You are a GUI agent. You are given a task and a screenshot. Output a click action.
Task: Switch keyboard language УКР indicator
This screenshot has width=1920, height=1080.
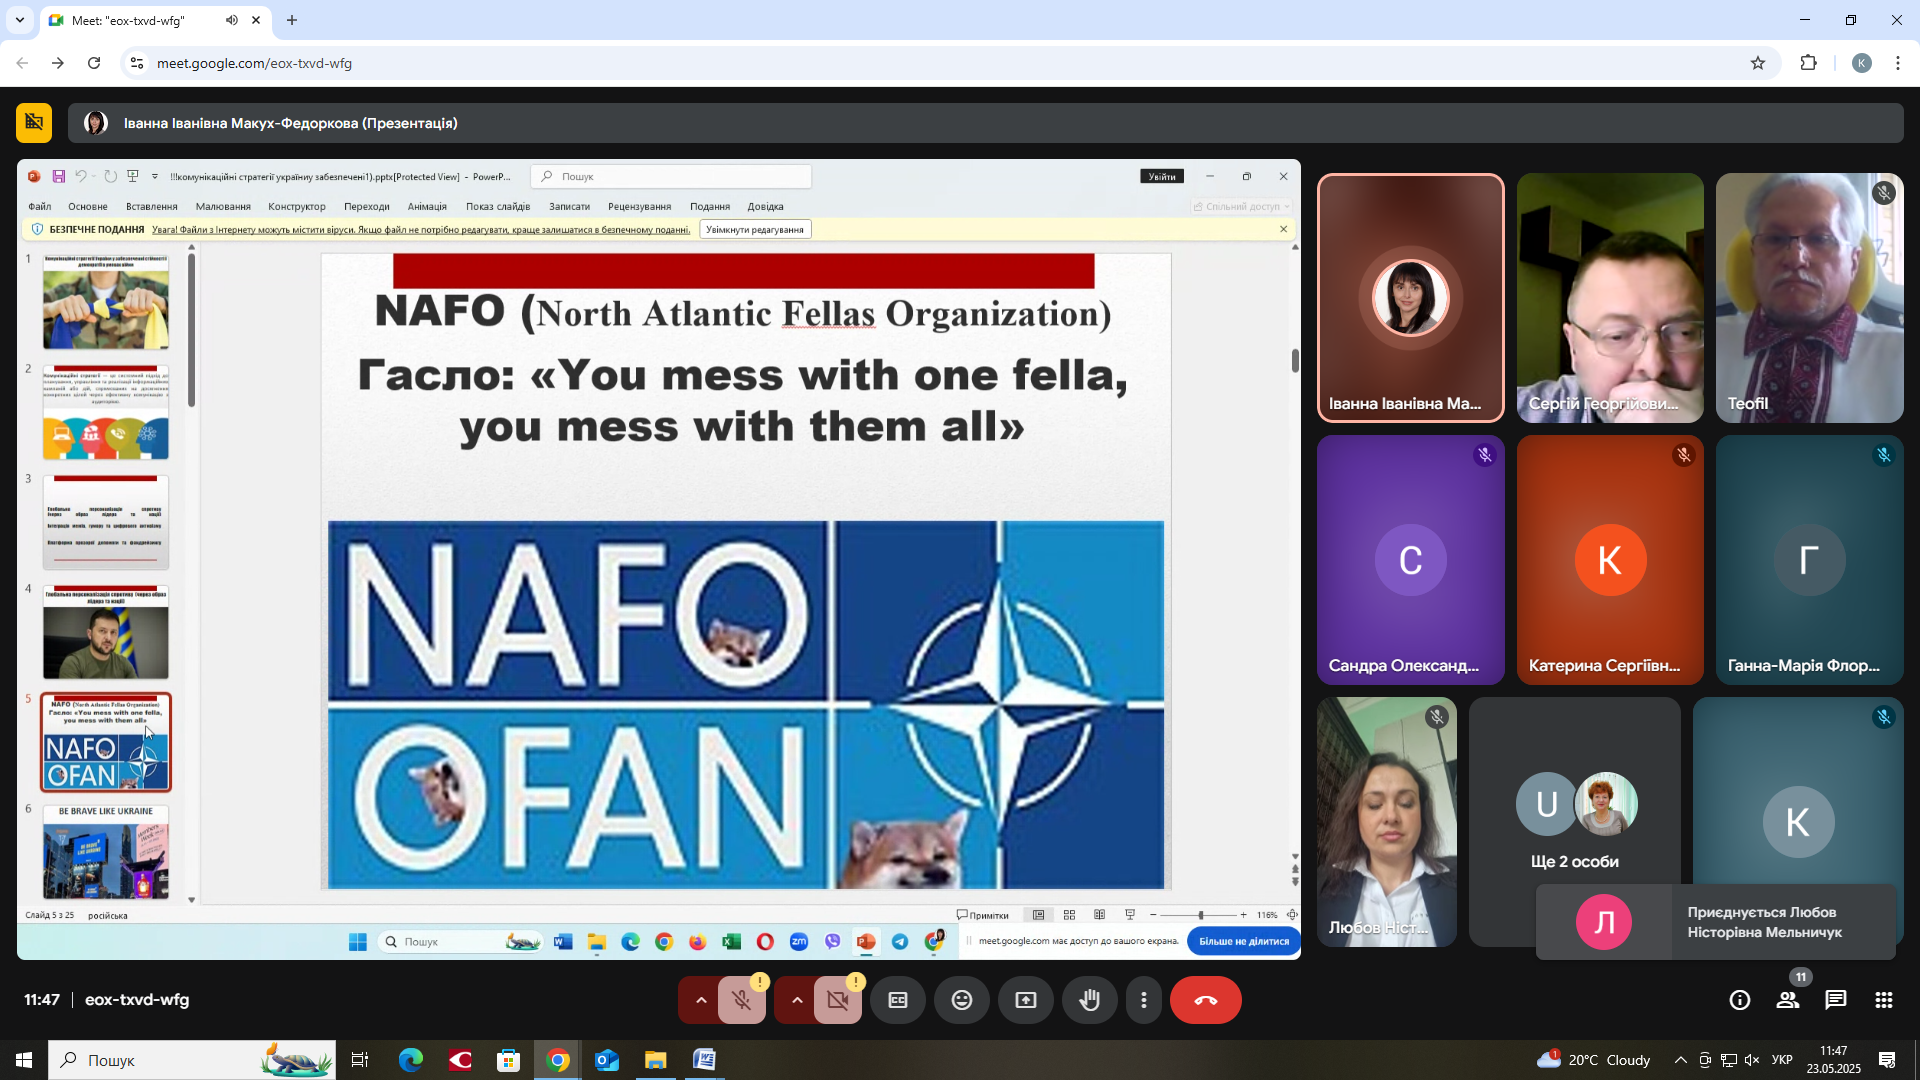click(x=1782, y=1060)
